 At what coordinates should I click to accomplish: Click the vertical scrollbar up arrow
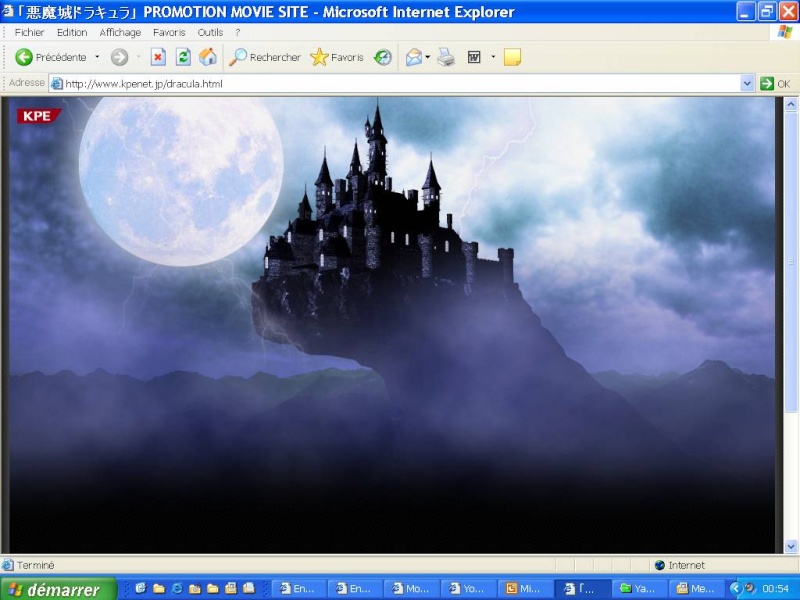tap(791, 105)
